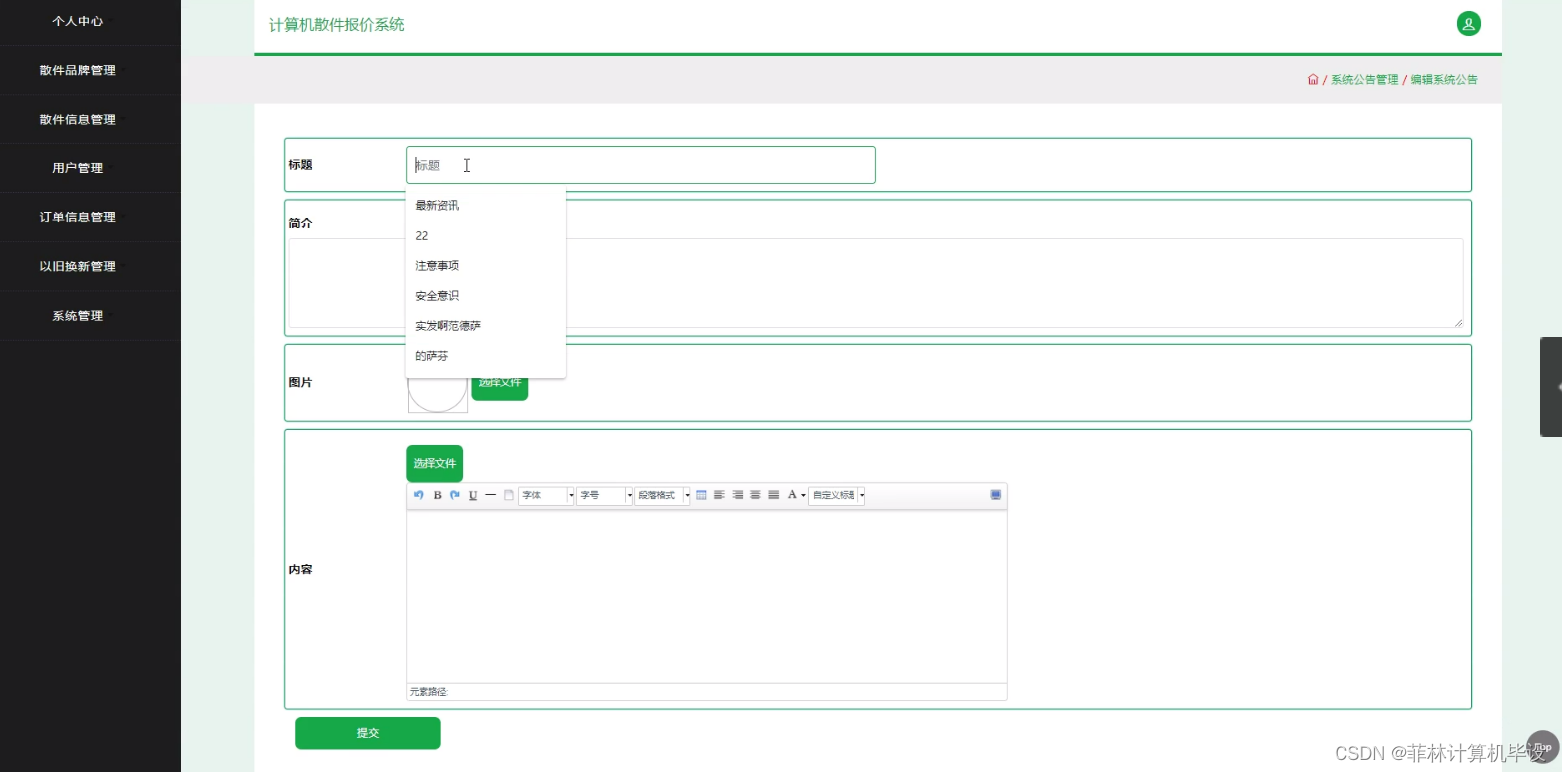The height and width of the screenshot is (772, 1562).
Task: Open 系统管理 in the sidebar
Action: tap(77, 315)
